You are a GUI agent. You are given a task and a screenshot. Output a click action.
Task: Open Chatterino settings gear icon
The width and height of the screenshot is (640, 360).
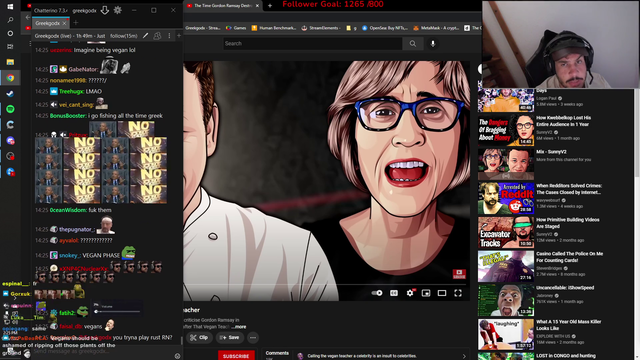[x=118, y=10]
